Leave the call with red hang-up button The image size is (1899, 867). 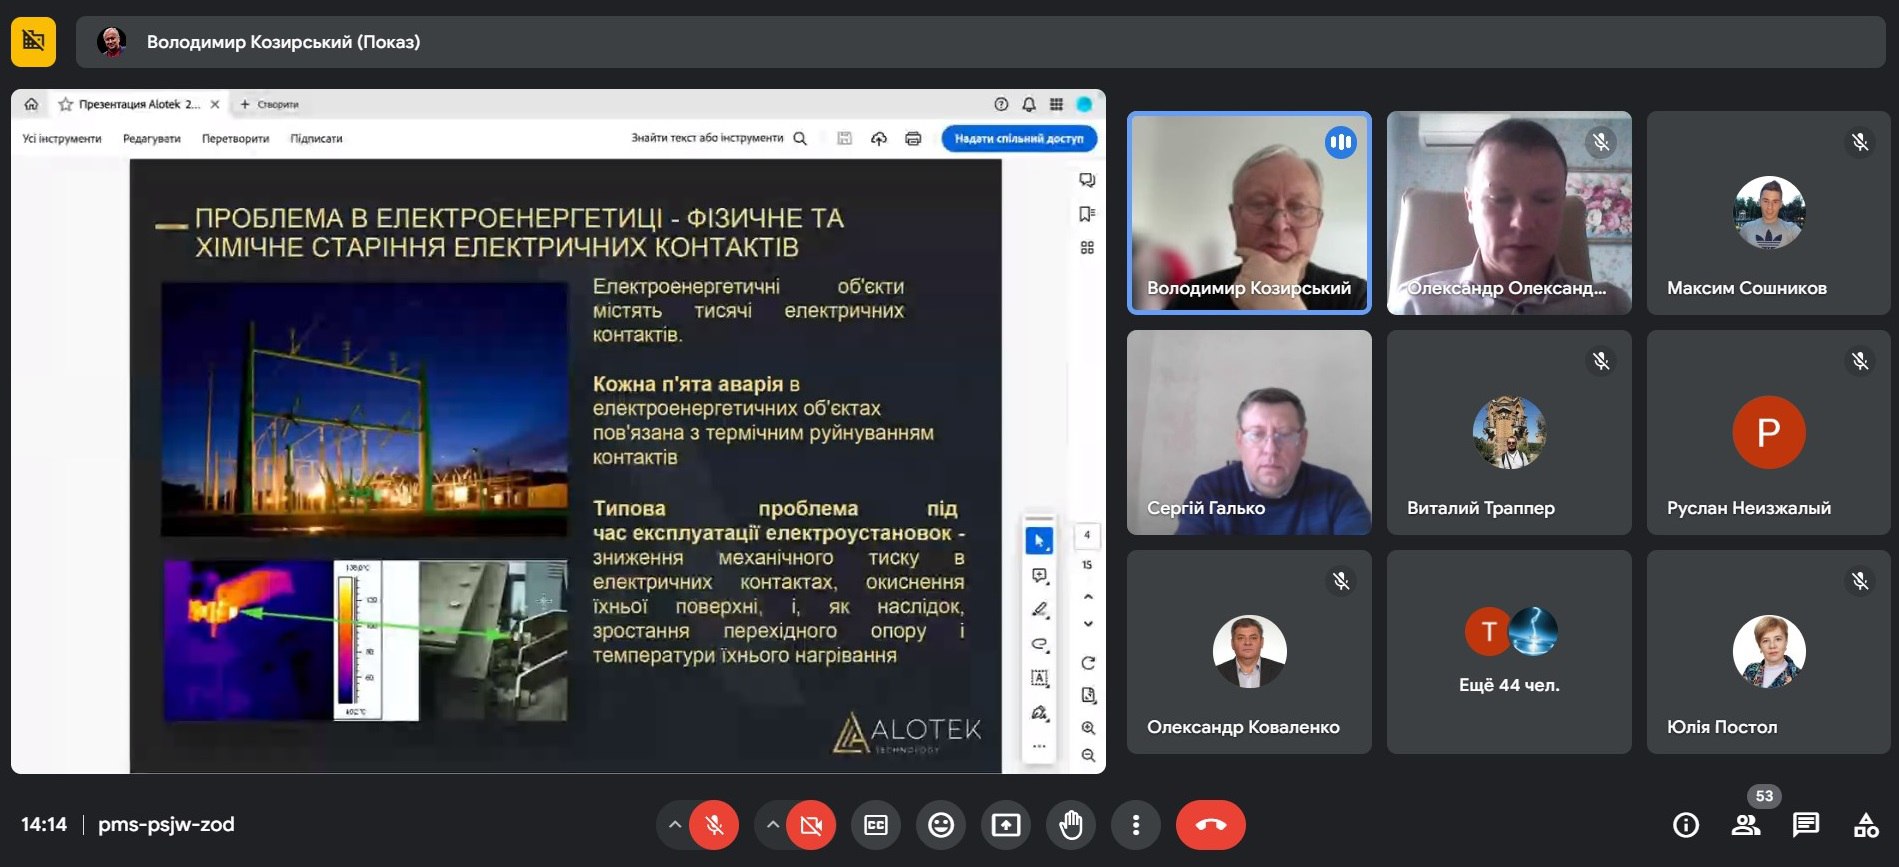[1211, 825]
